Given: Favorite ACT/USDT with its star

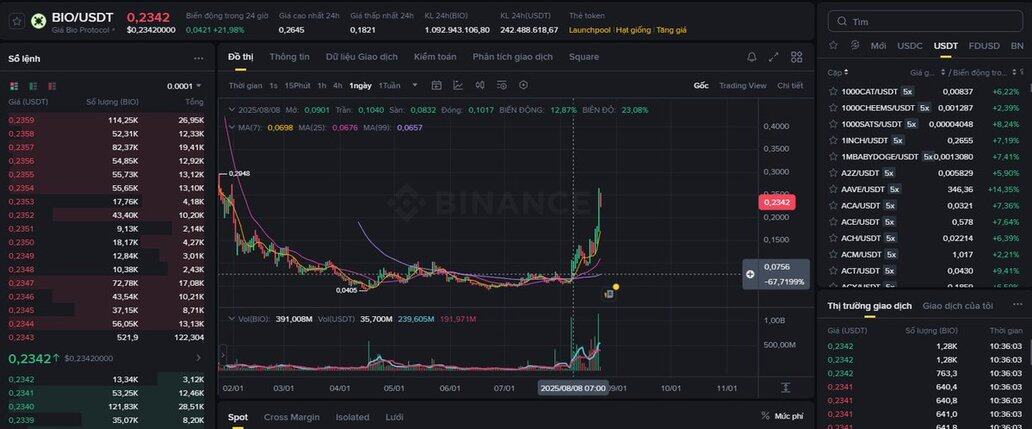Looking at the screenshot, I should pyautogui.click(x=833, y=270).
